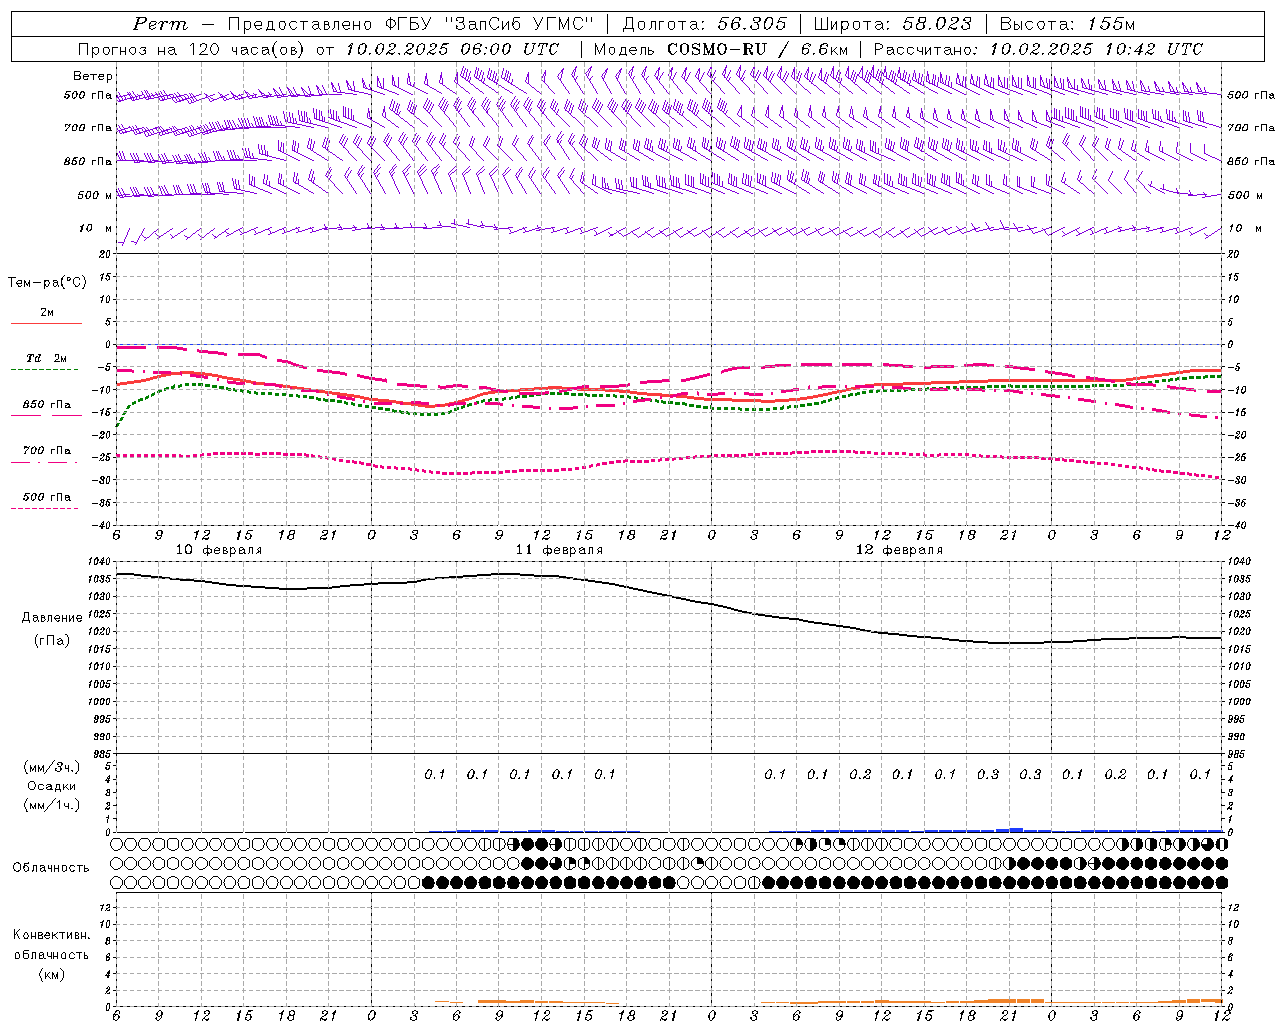Image resolution: width=1280 pixels, height=1024 pixels.
Task: Click the "10.02.2025 06:00 UTC" start time
Action: (452, 49)
